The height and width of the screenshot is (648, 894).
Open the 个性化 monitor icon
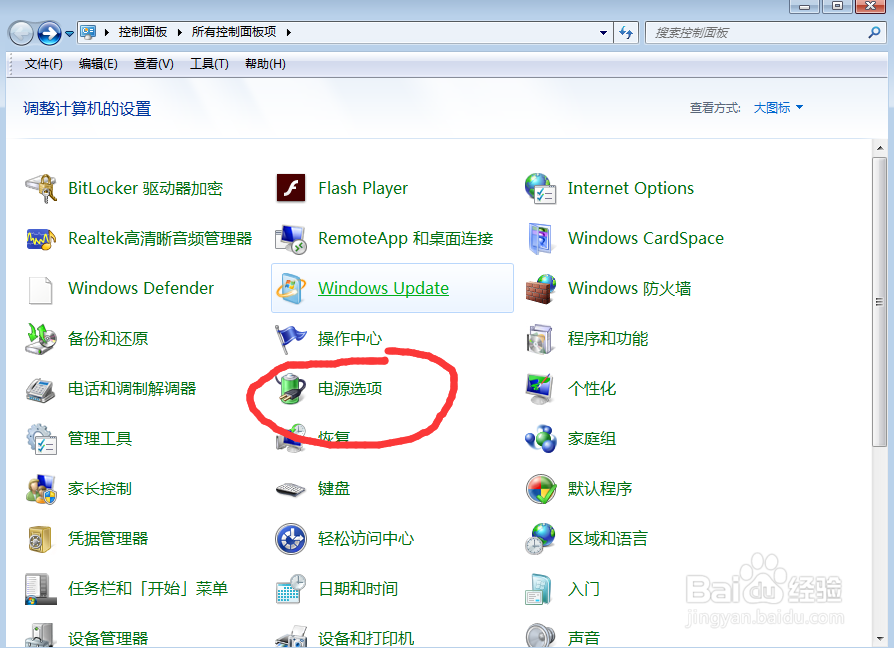click(541, 389)
